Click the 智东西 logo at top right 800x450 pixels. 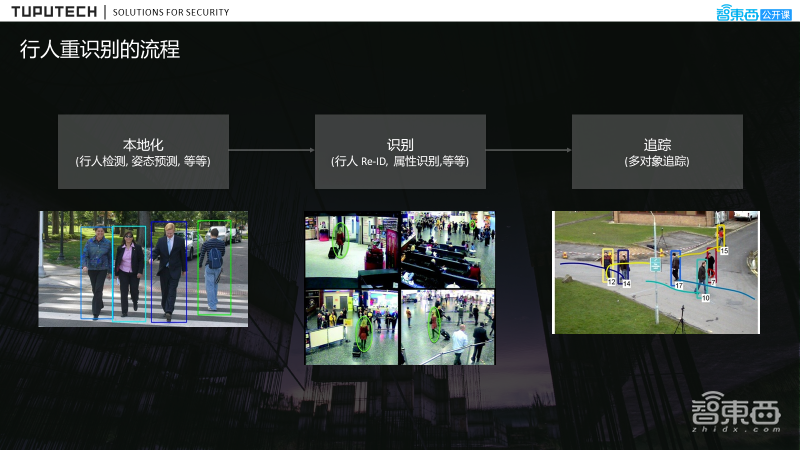pyautogui.click(x=735, y=13)
